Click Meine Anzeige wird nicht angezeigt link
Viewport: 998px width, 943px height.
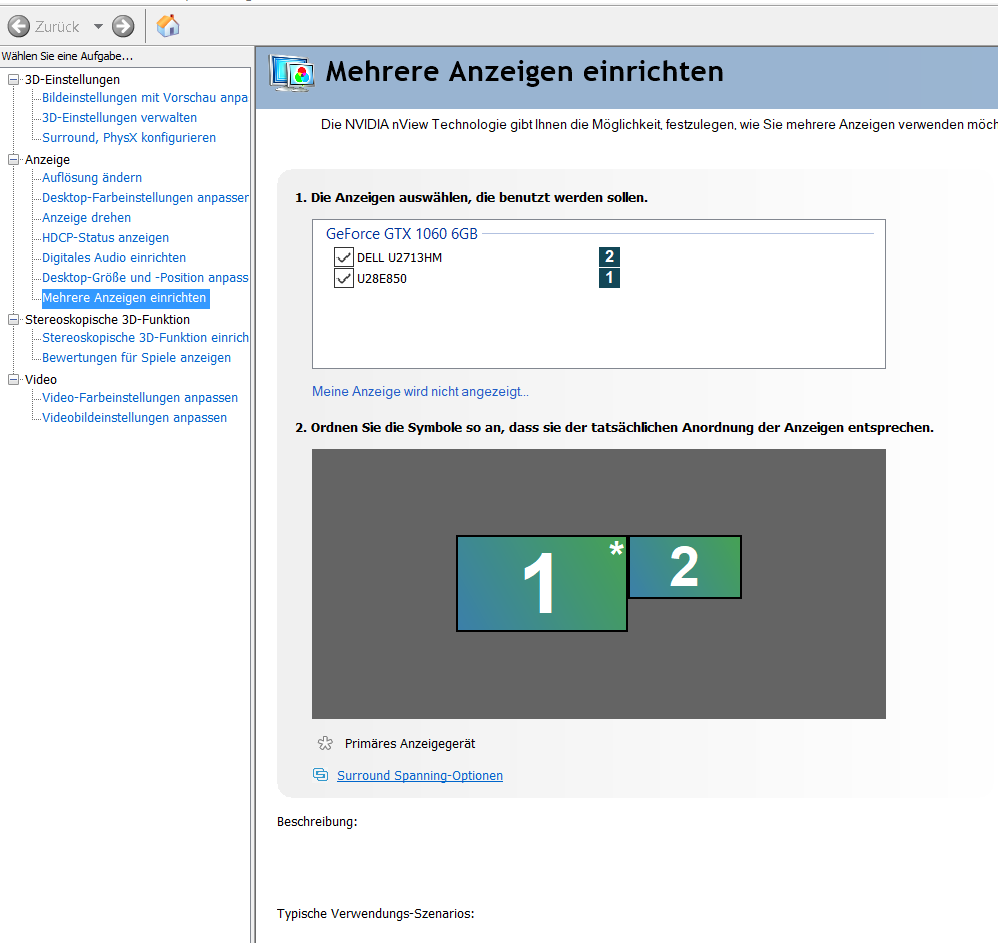420,391
